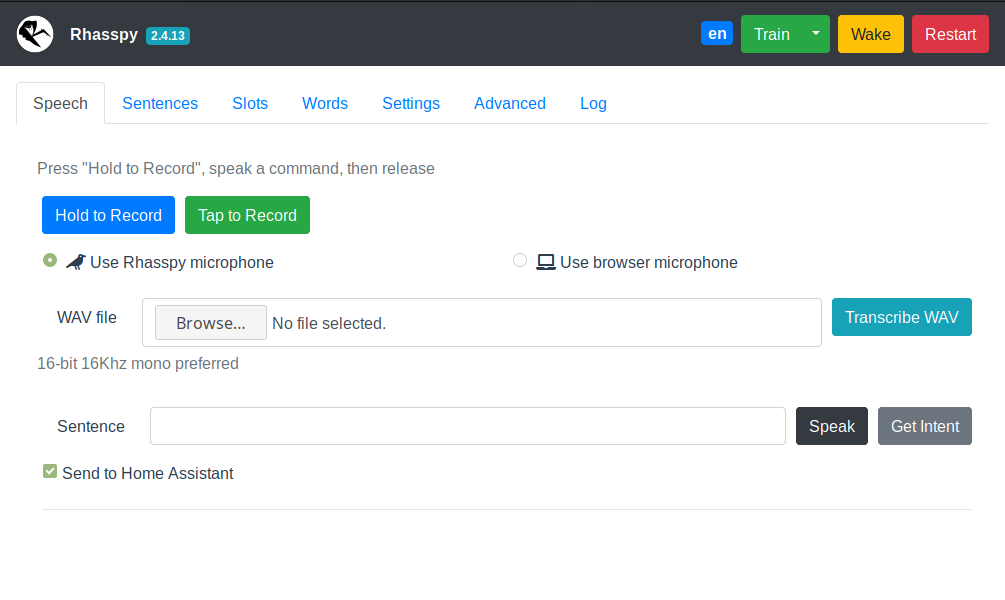Open the Sentences tab

pos(160,103)
